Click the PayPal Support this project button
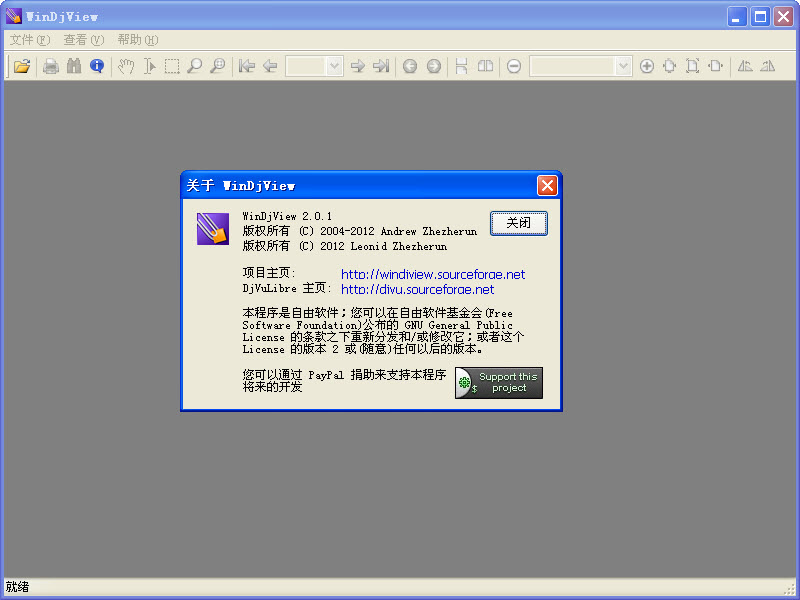800x600 pixels. coord(498,382)
